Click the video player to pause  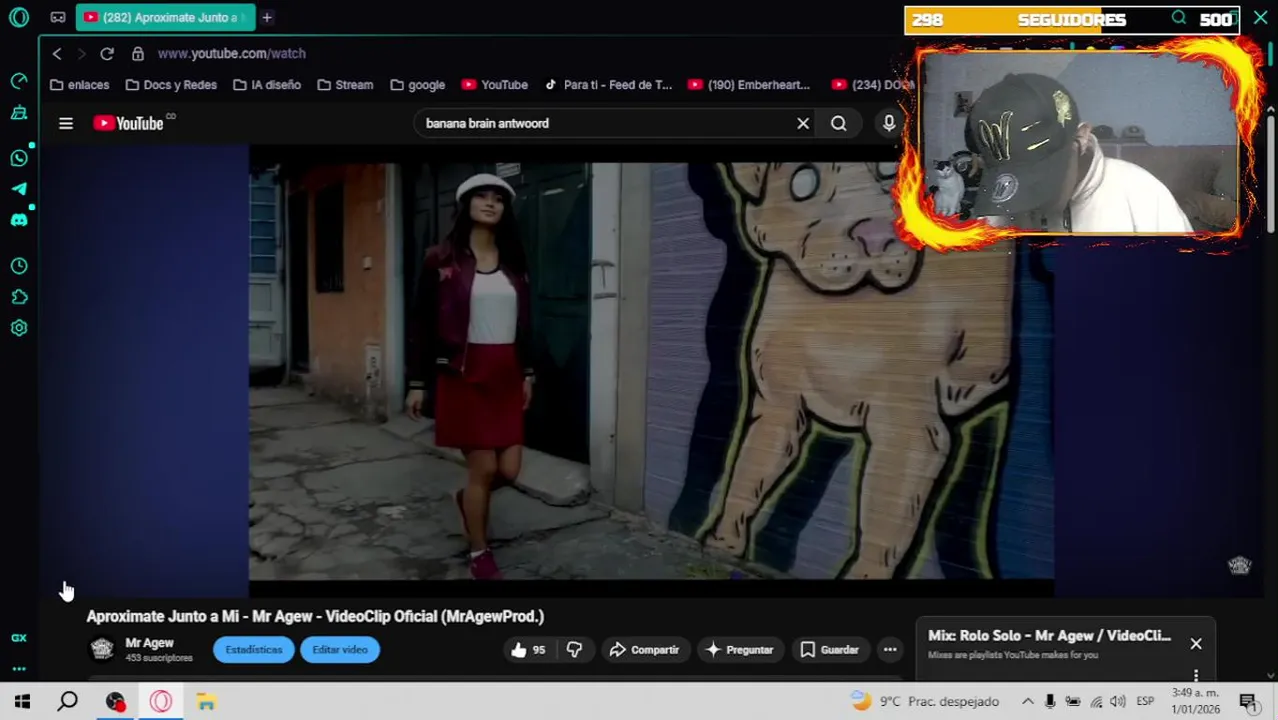coord(651,371)
